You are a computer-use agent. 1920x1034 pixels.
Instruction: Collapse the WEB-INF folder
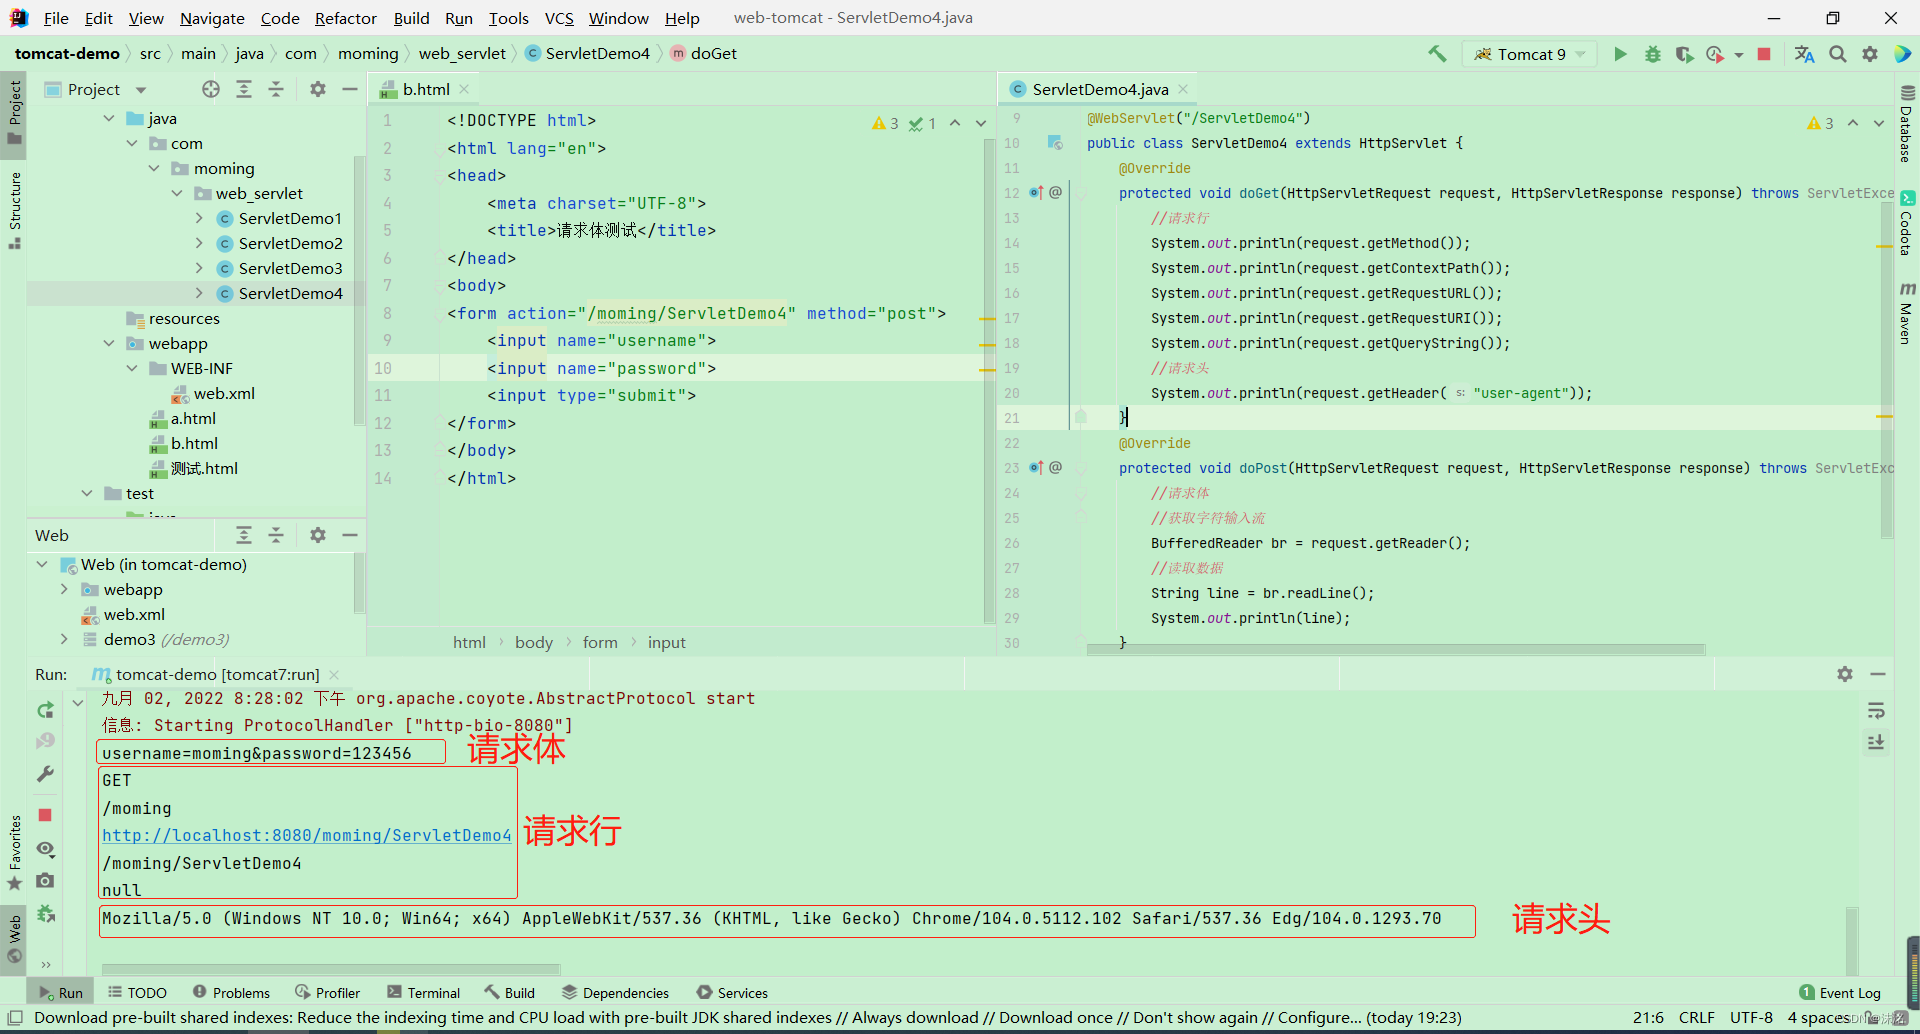[131, 368]
